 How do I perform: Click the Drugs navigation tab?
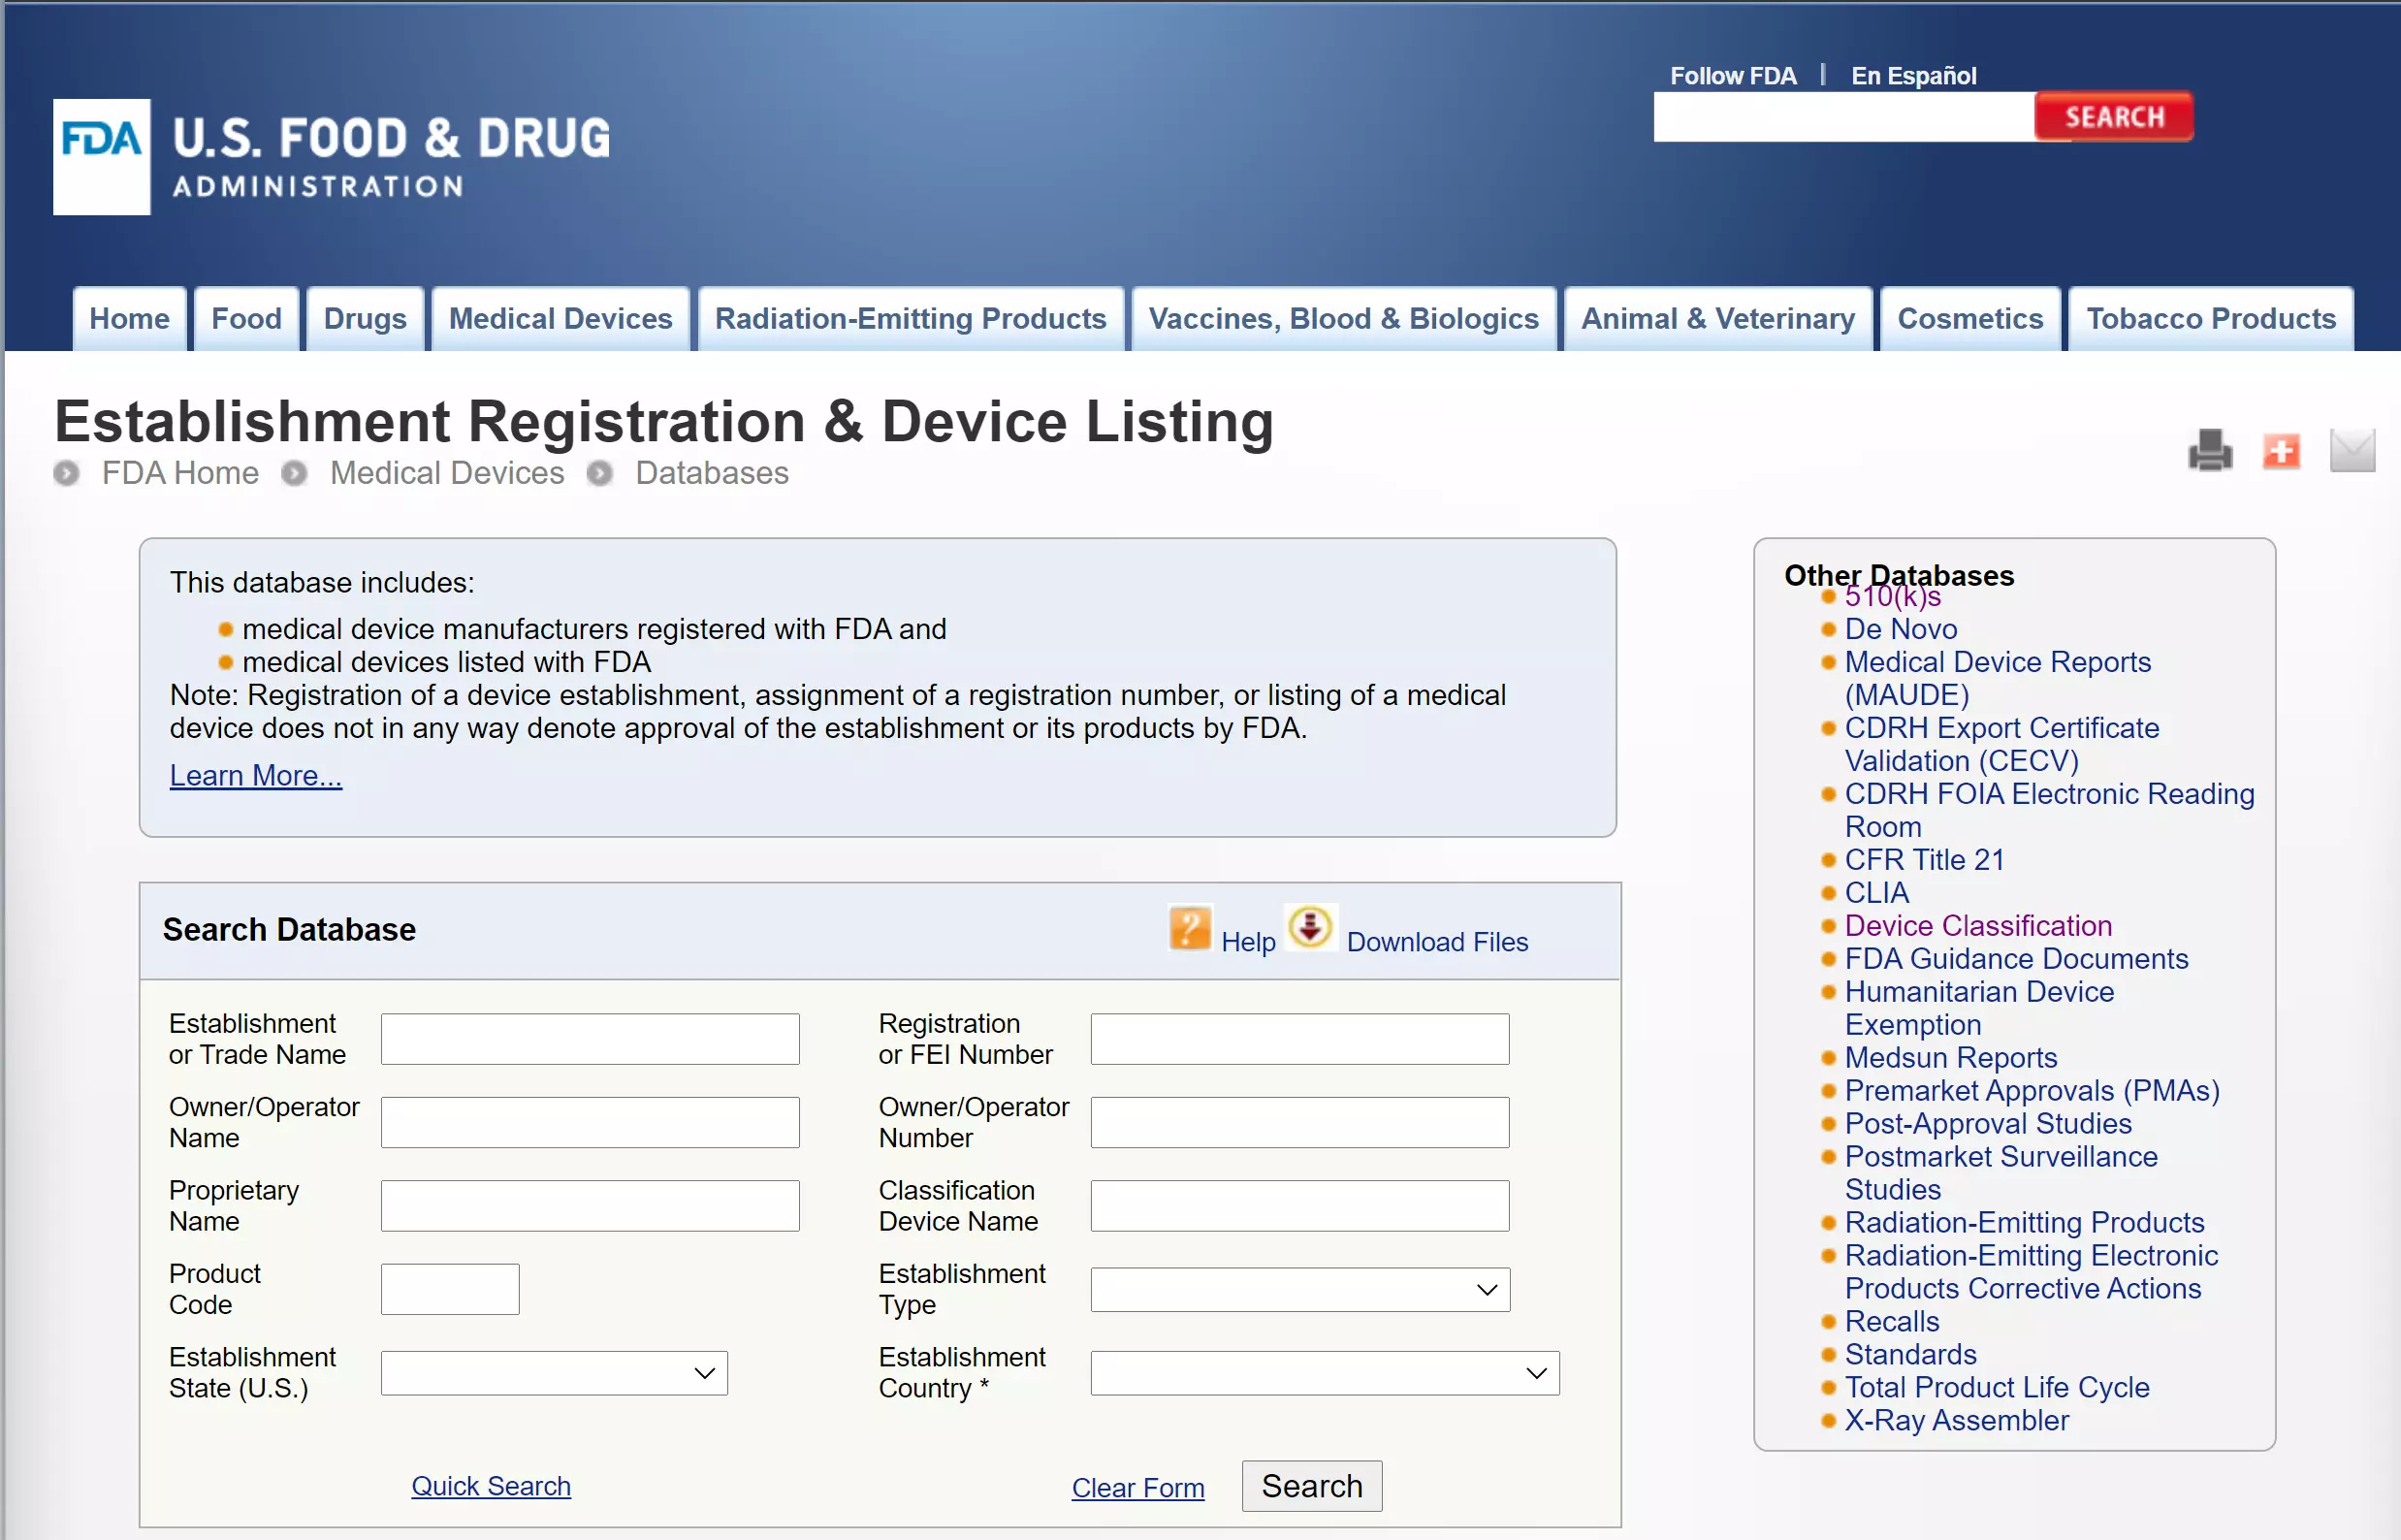coord(364,318)
